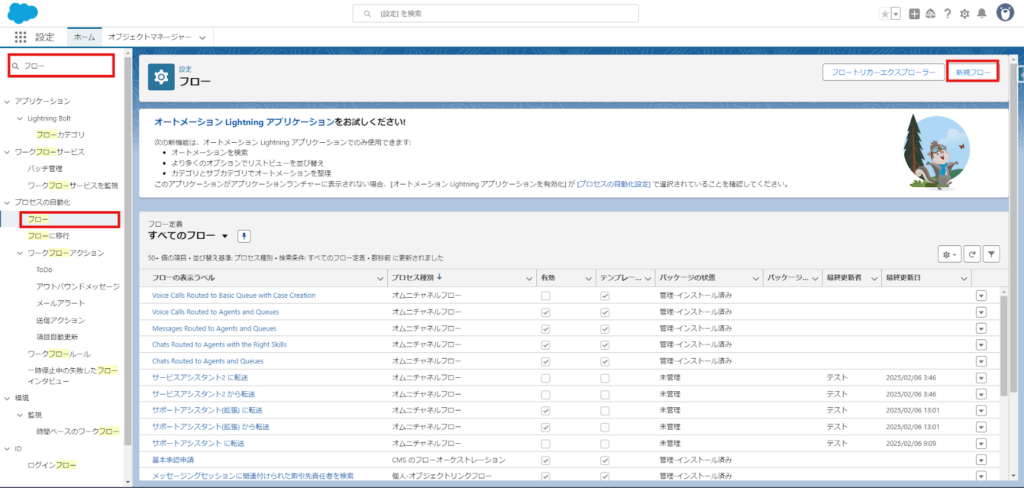Select フローに移行 in the sidebar
The image size is (1024, 488).
click(x=49, y=236)
